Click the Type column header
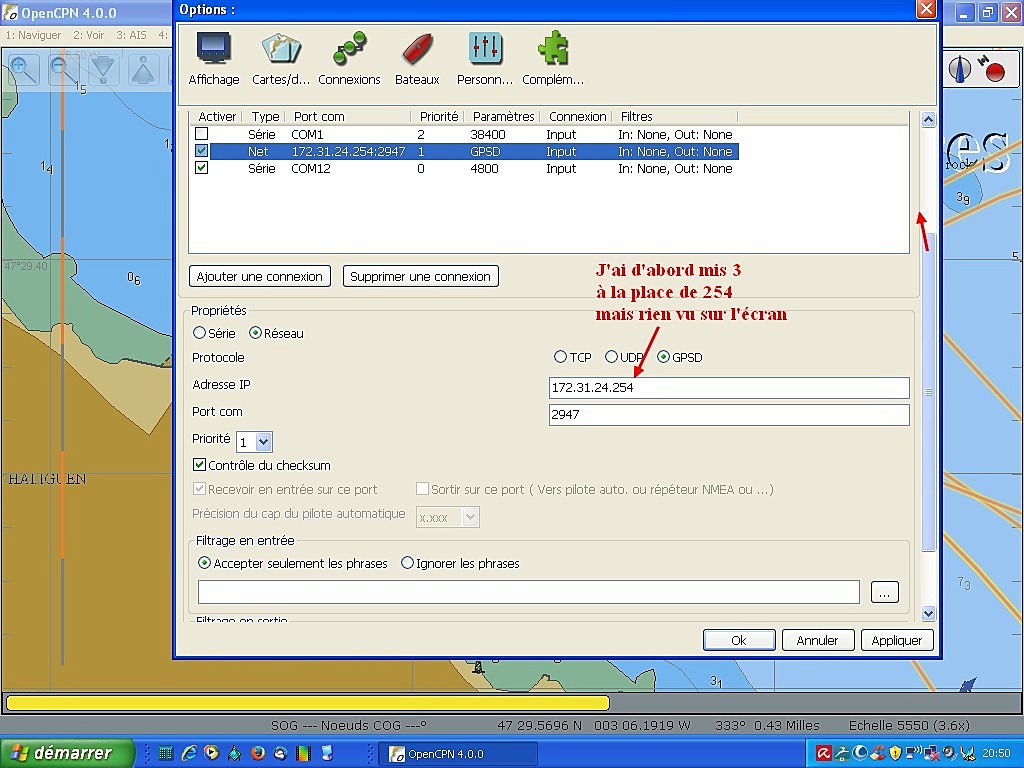This screenshot has height=768, width=1024. [265, 116]
